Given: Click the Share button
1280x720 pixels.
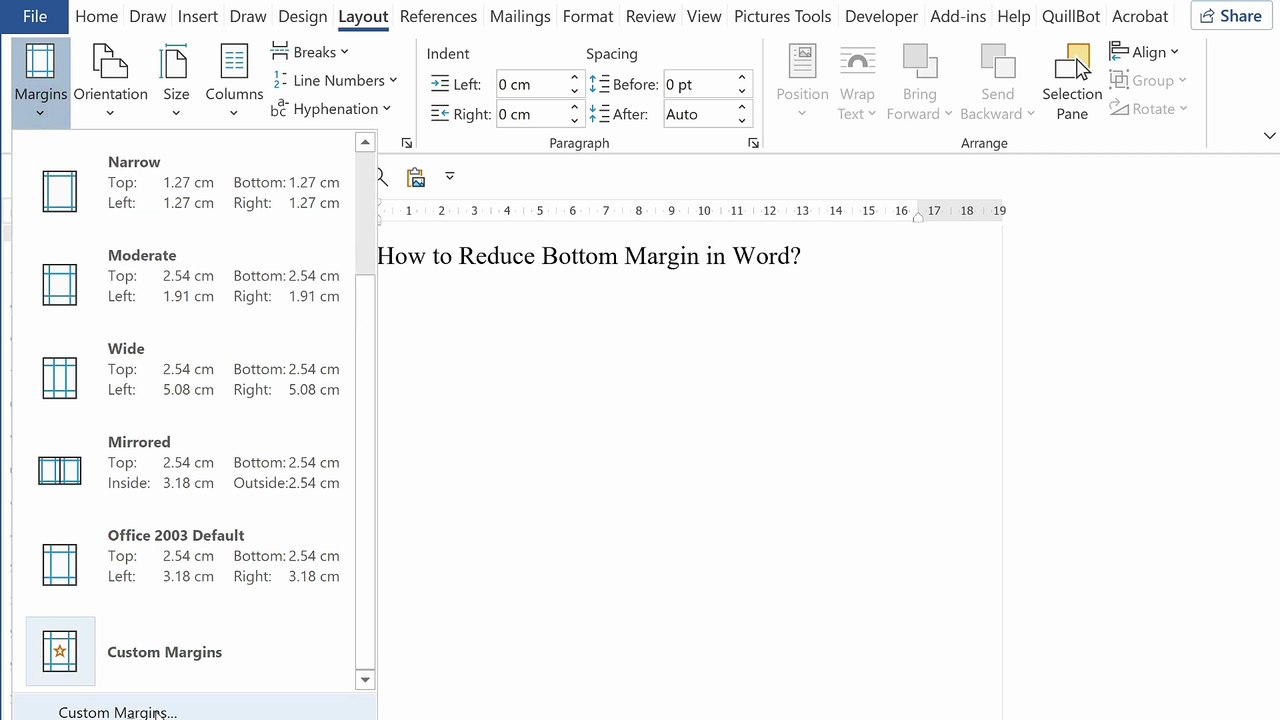Looking at the screenshot, I should coord(1230,16).
